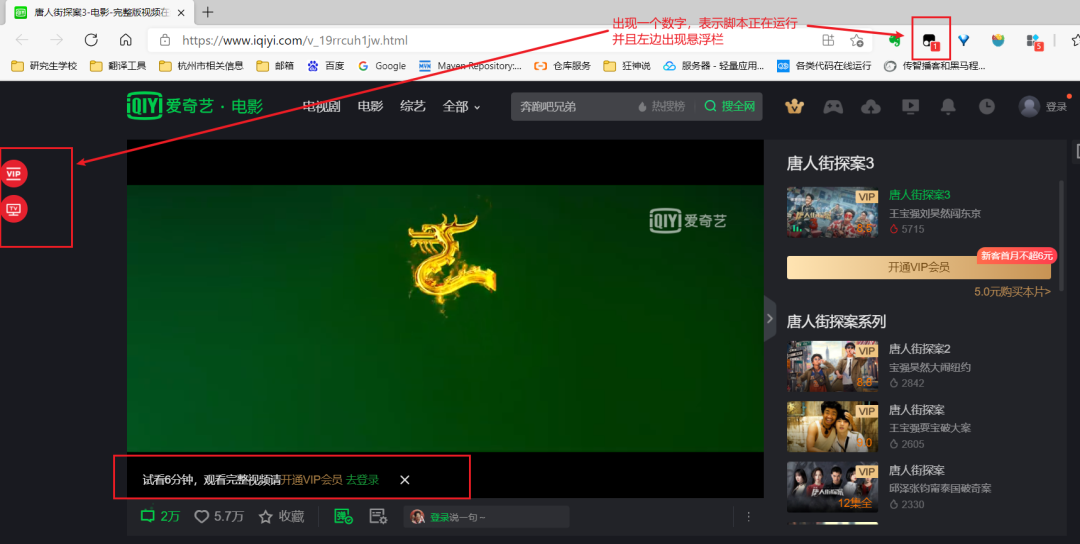Expand the 全部 navigation dropdown

(461, 107)
